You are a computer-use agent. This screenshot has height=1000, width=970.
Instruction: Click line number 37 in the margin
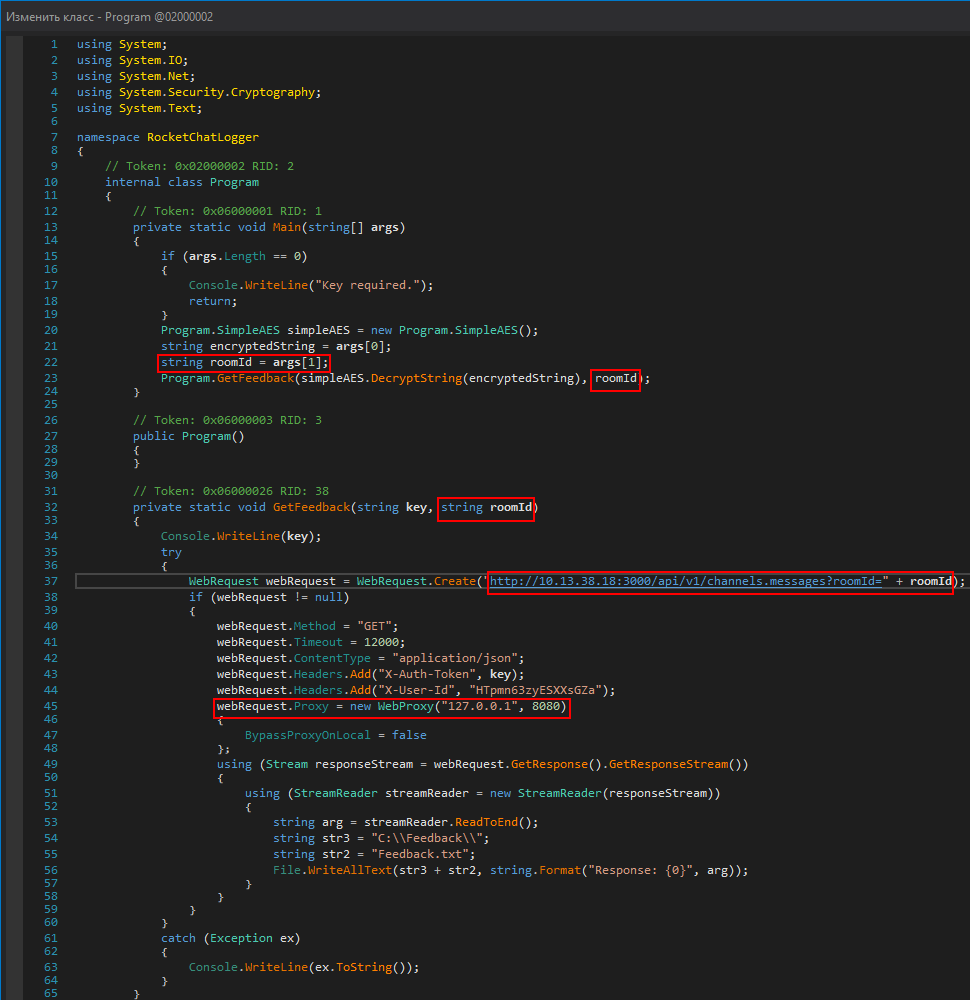coord(50,580)
